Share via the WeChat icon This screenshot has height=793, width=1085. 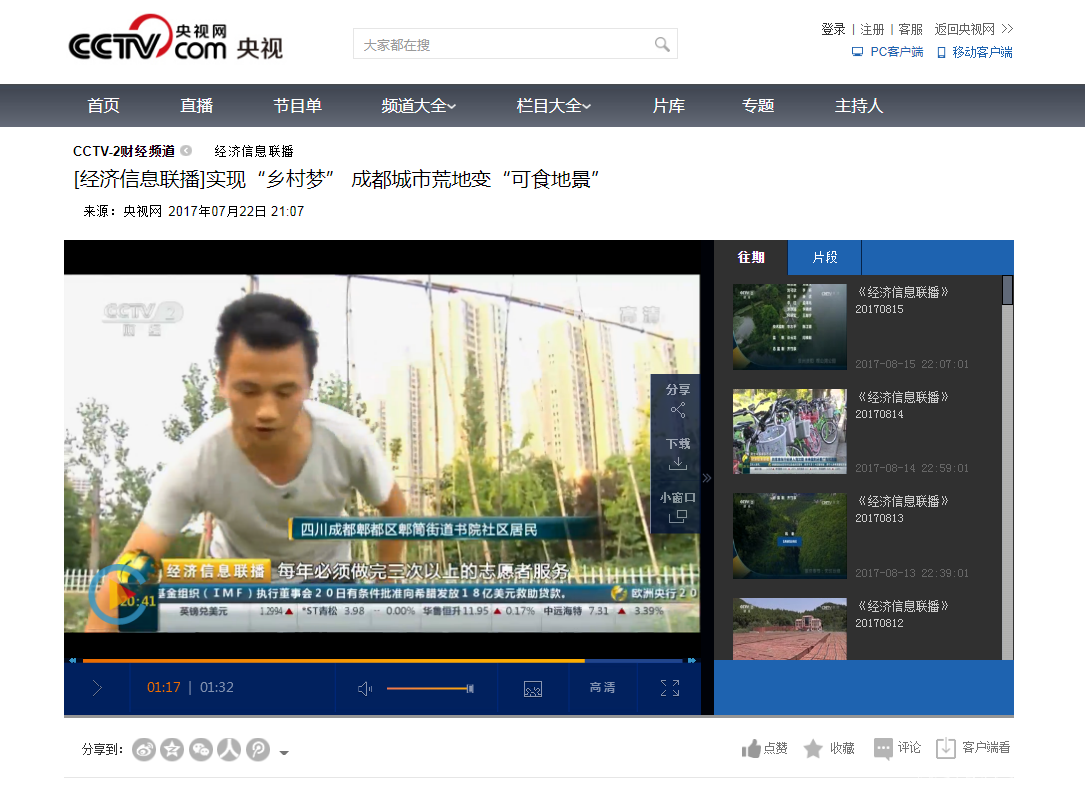201,749
